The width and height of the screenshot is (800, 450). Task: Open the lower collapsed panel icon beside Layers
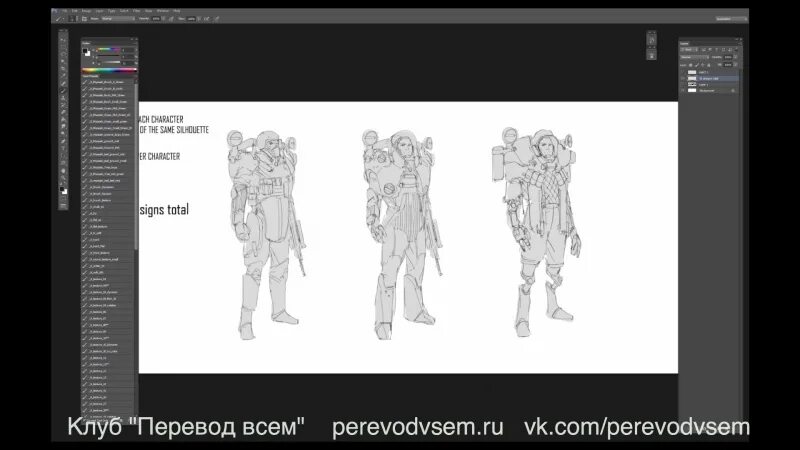click(652, 55)
